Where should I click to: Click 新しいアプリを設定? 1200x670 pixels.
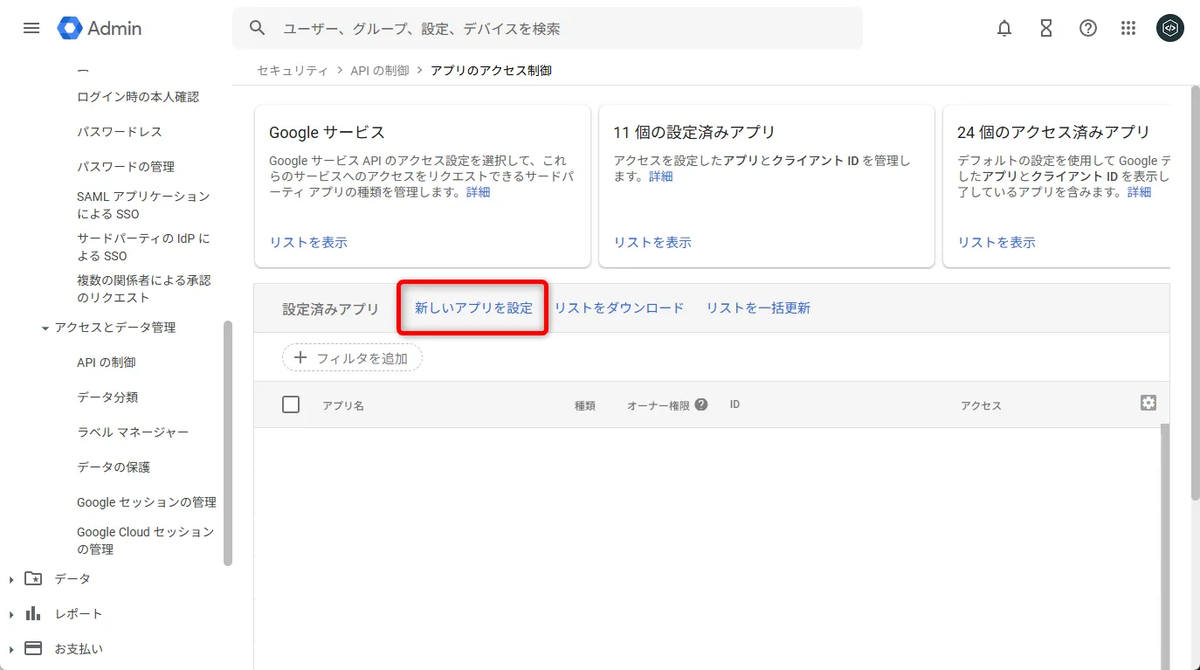pyautogui.click(x=472, y=307)
